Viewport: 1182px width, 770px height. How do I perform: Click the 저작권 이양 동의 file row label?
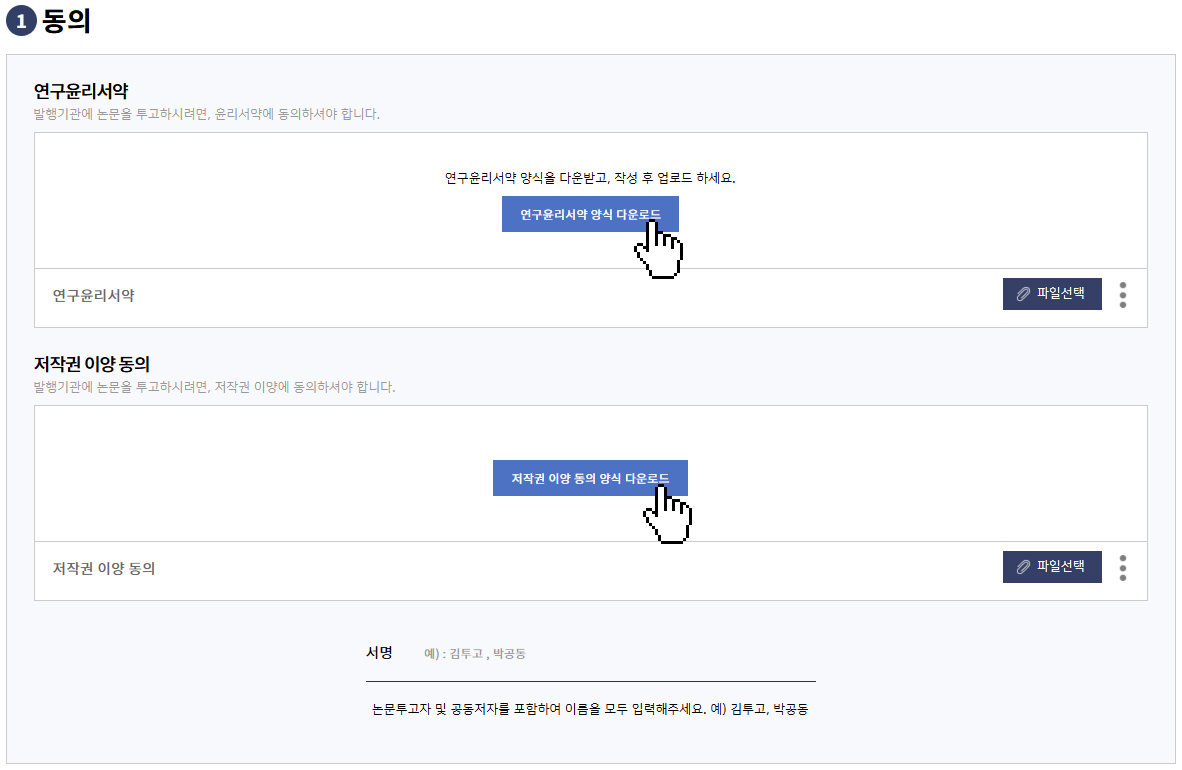click(x=104, y=569)
